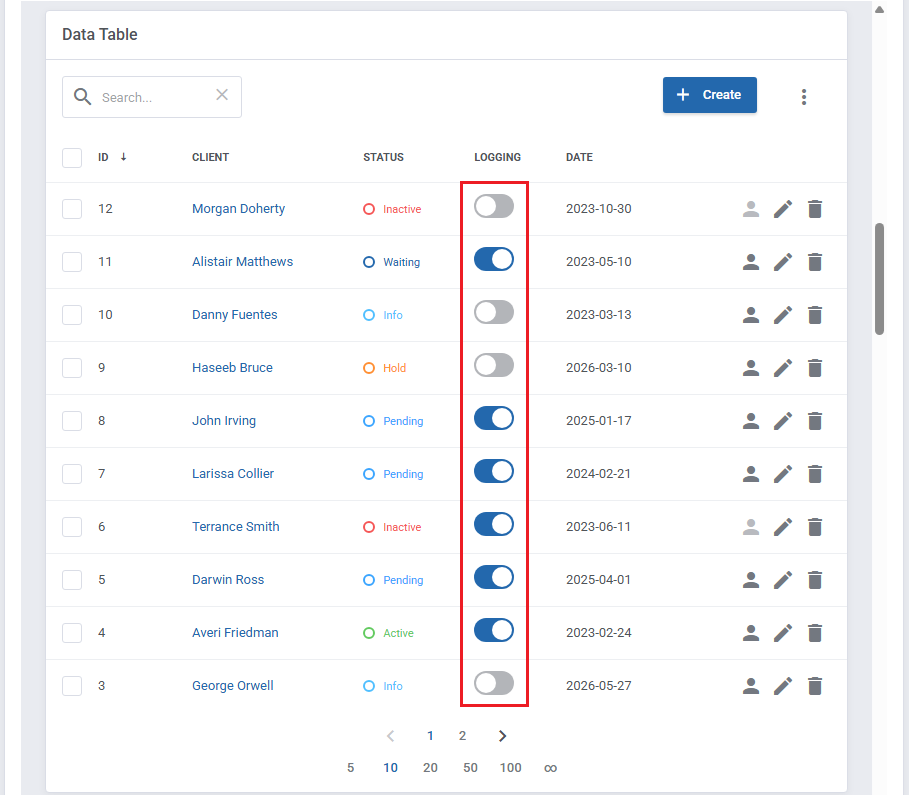This screenshot has width=909, height=795.
Task: Show 100 rows per page
Action: pyautogui.click(x=511, y=768)
